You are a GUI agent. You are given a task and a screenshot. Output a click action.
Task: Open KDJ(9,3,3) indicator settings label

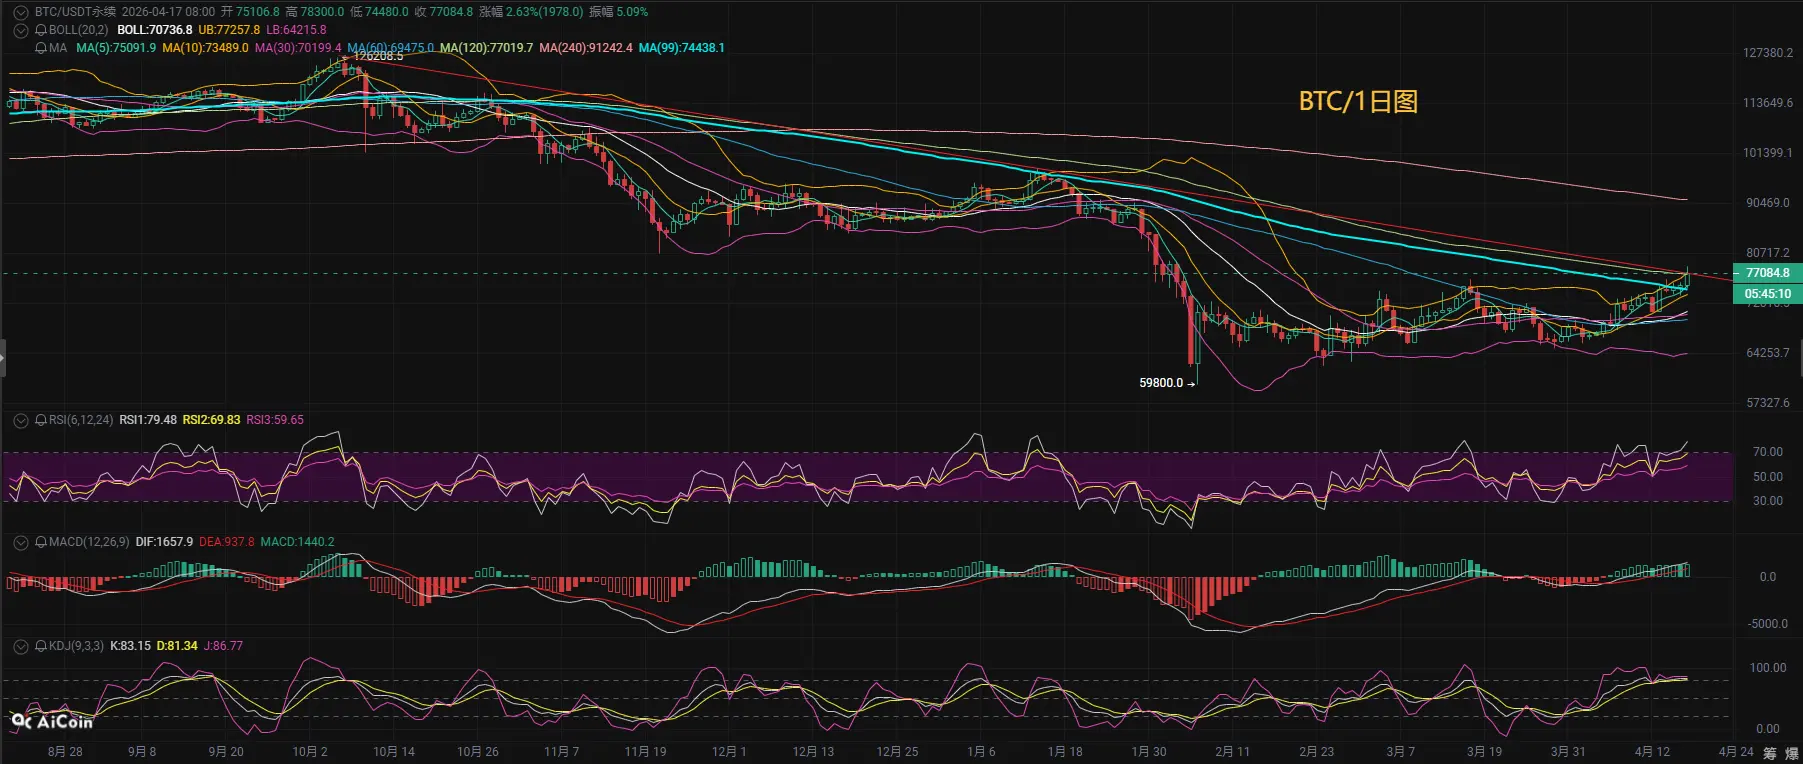coord(76,646)
